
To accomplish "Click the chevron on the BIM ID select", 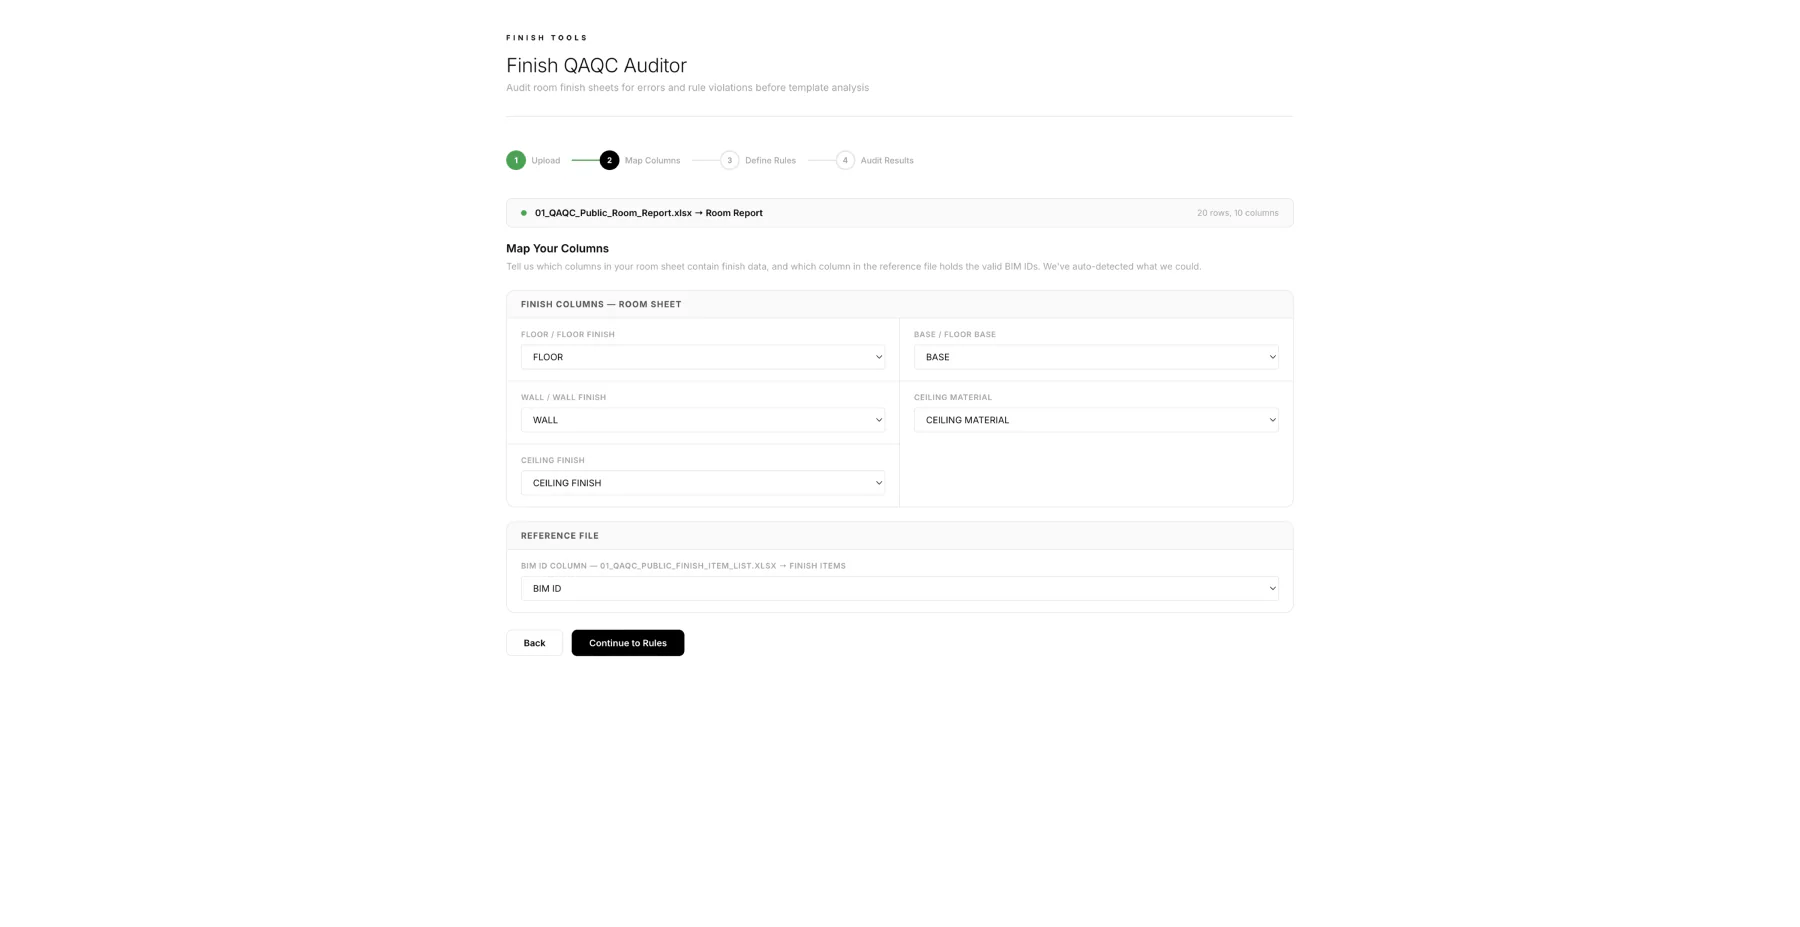I will 1271,588.
